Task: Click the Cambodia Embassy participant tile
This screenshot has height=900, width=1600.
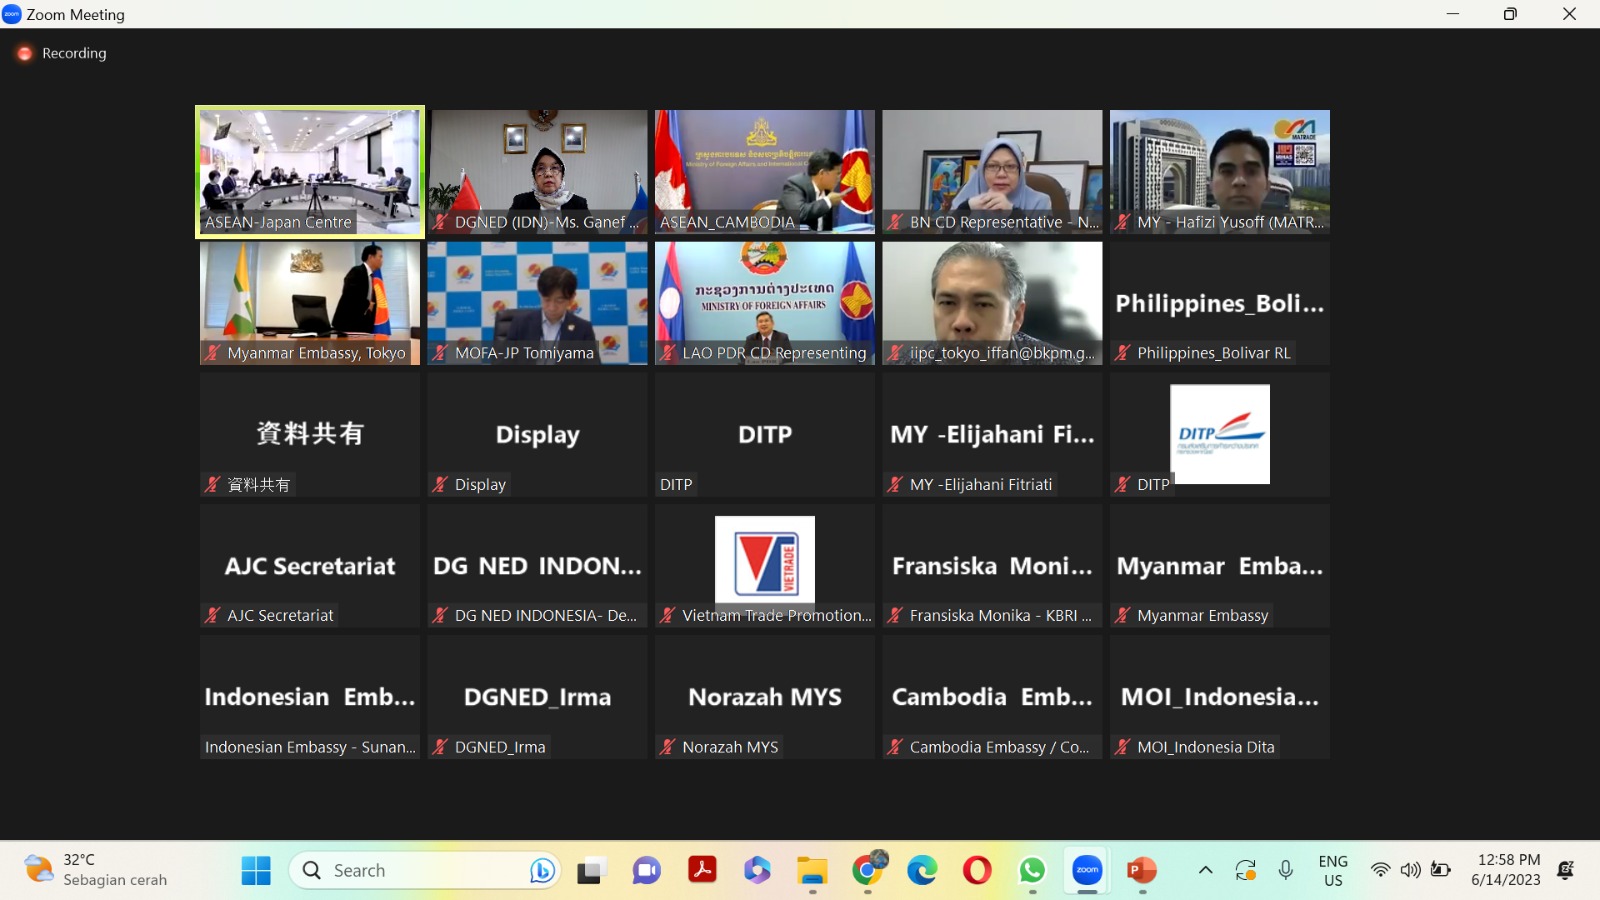Action: pyautogui.click(x=992, y=697)
